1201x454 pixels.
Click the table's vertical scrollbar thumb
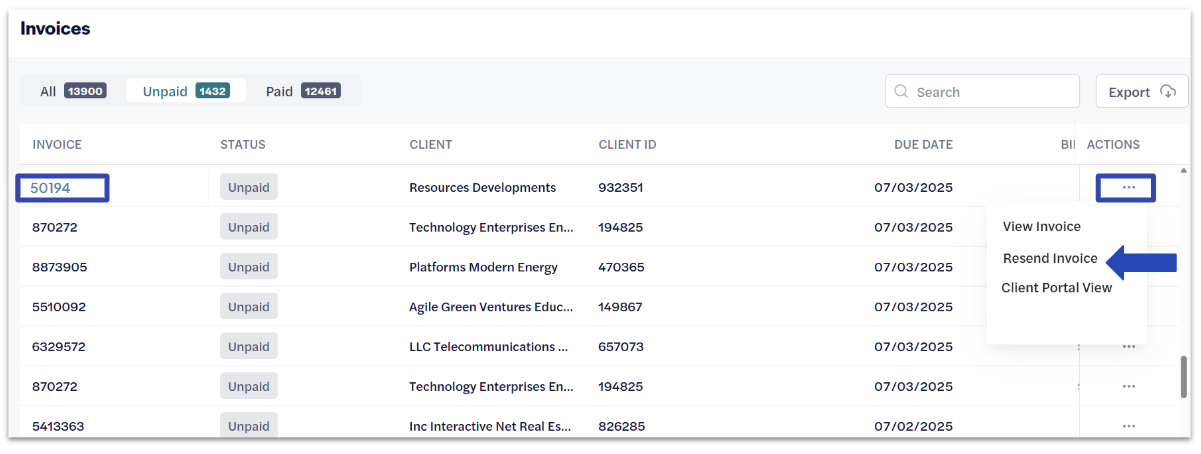(x=1185, y=376)
